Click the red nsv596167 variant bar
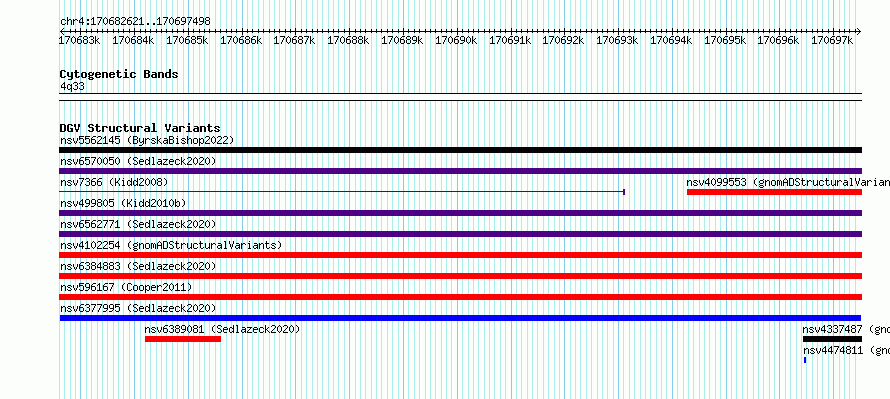 [460, 297]
